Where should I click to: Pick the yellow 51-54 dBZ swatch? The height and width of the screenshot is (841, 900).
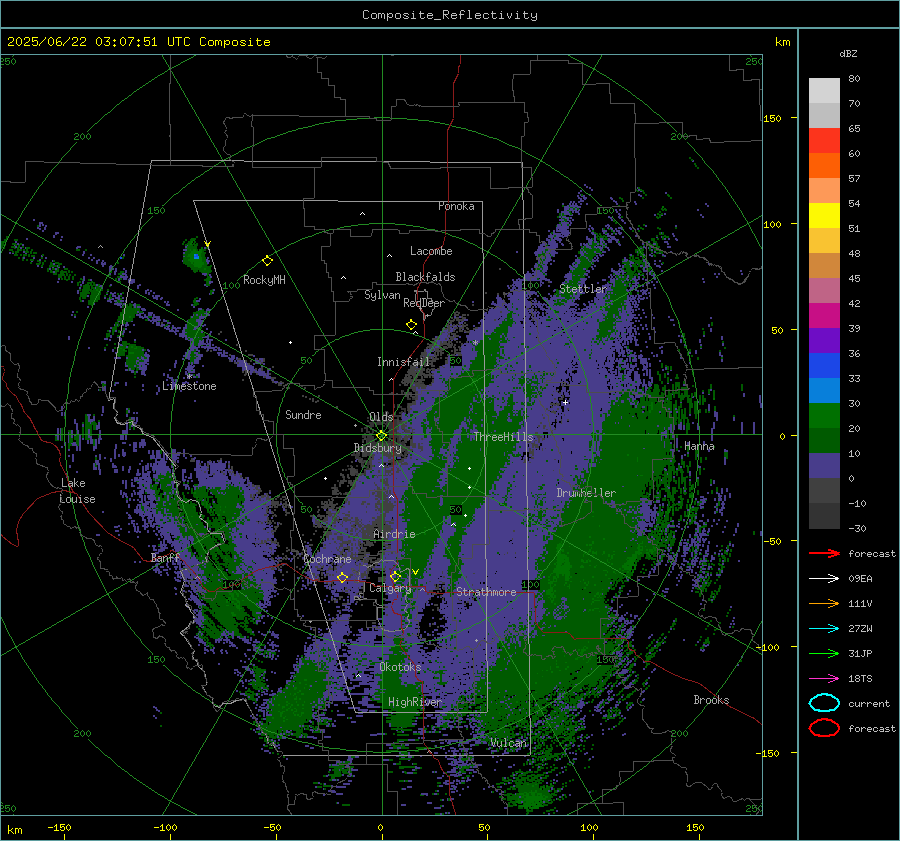[x=824, y=215]
